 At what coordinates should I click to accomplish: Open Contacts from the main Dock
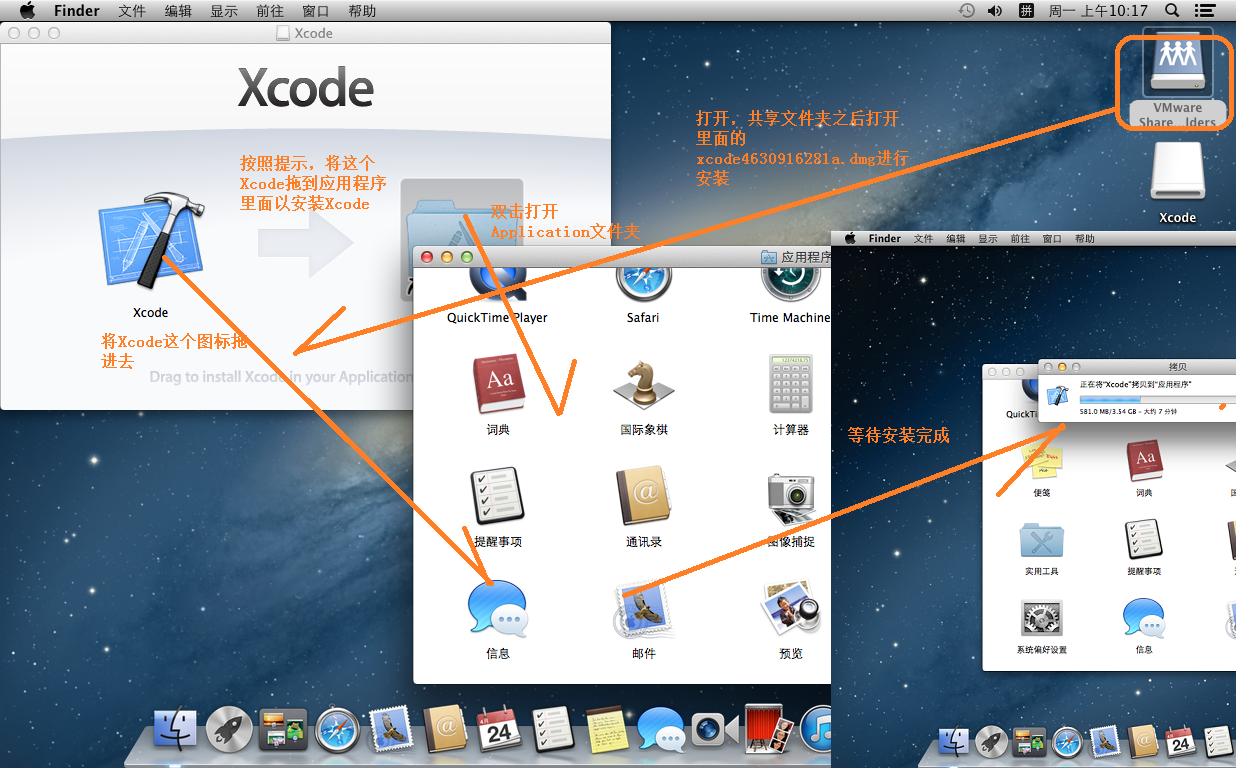(445, 731)
